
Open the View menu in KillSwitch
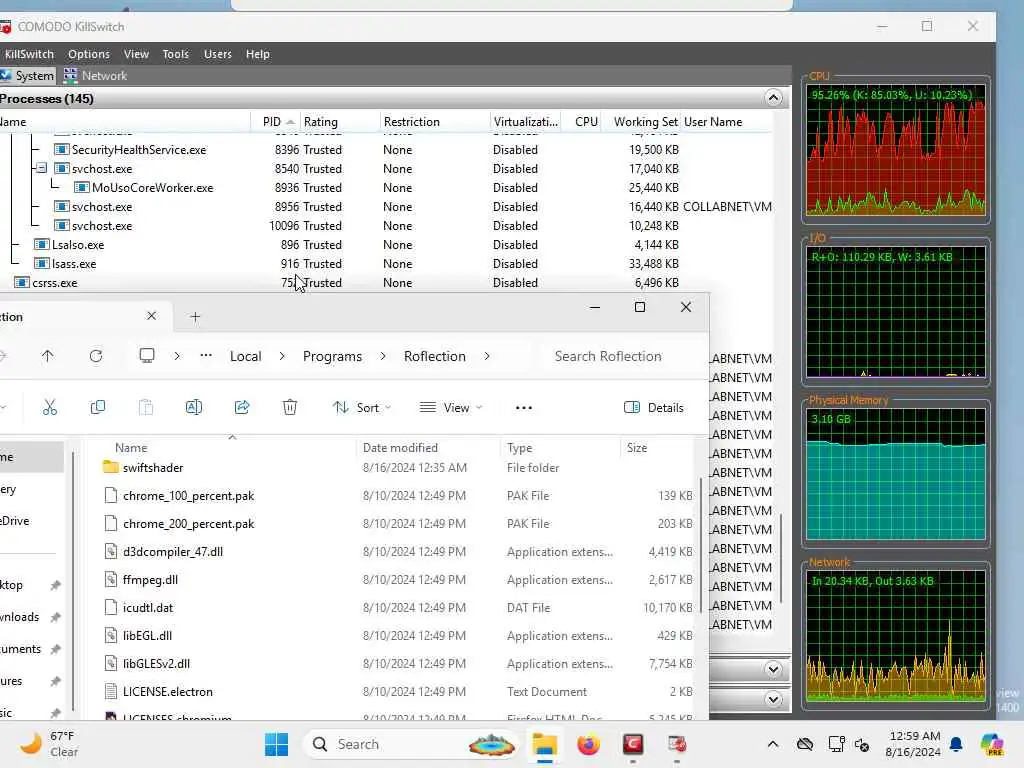(x=136, y=54)
